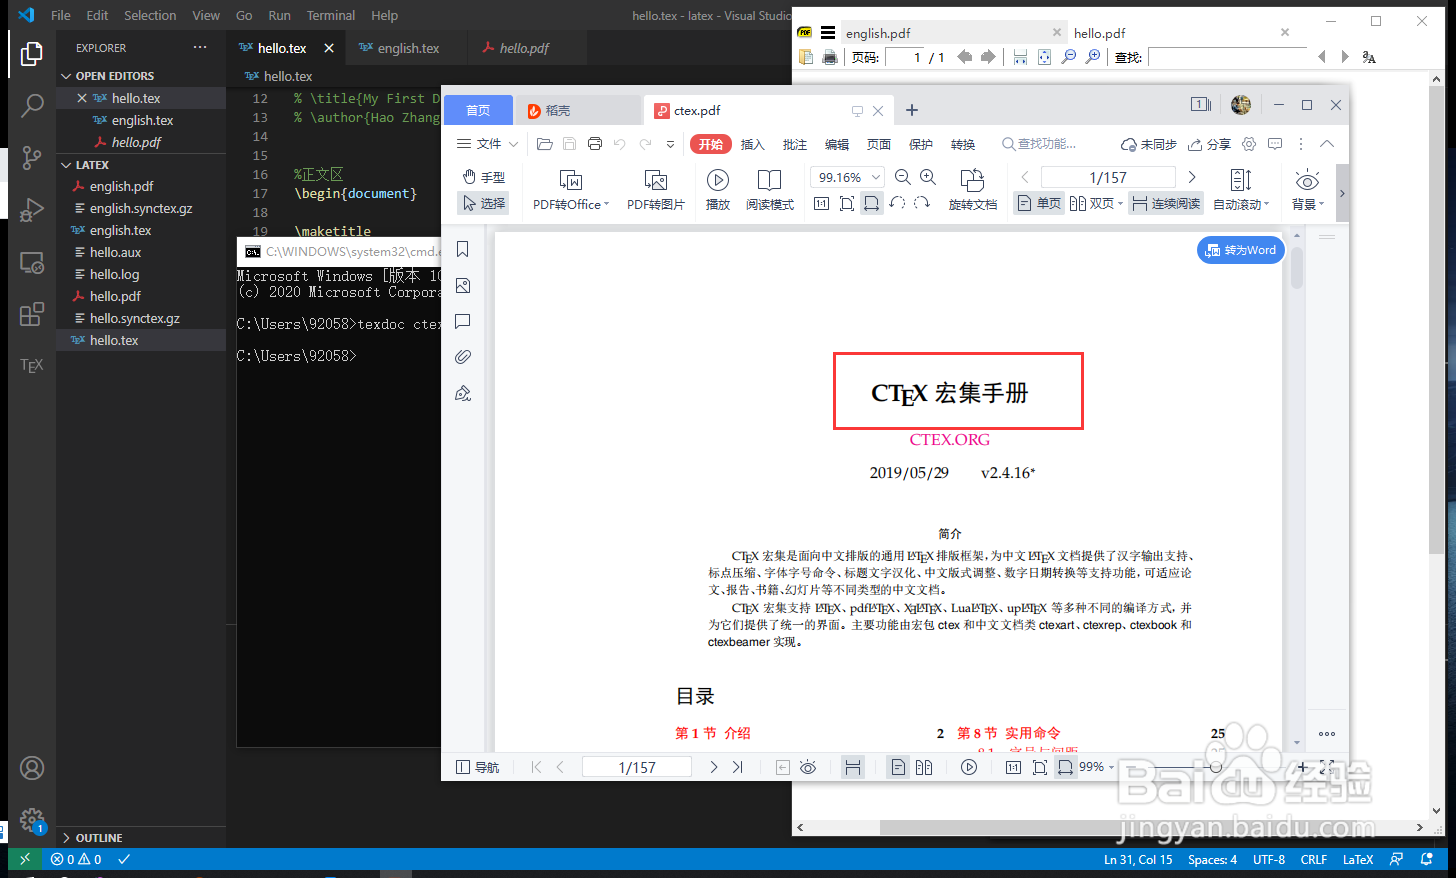The image size is (1456, 878).
Task: Switch to hello.pdf tab in SumatraPDF
Action: 1100,33
